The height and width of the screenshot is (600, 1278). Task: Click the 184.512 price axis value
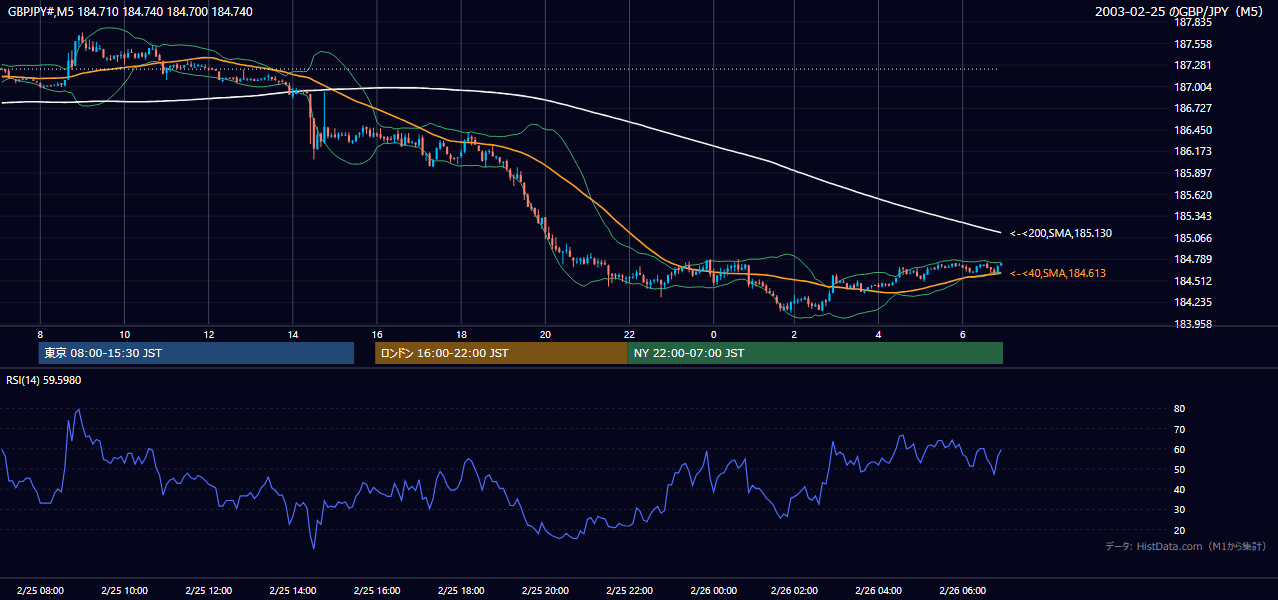pos(1192,281)
